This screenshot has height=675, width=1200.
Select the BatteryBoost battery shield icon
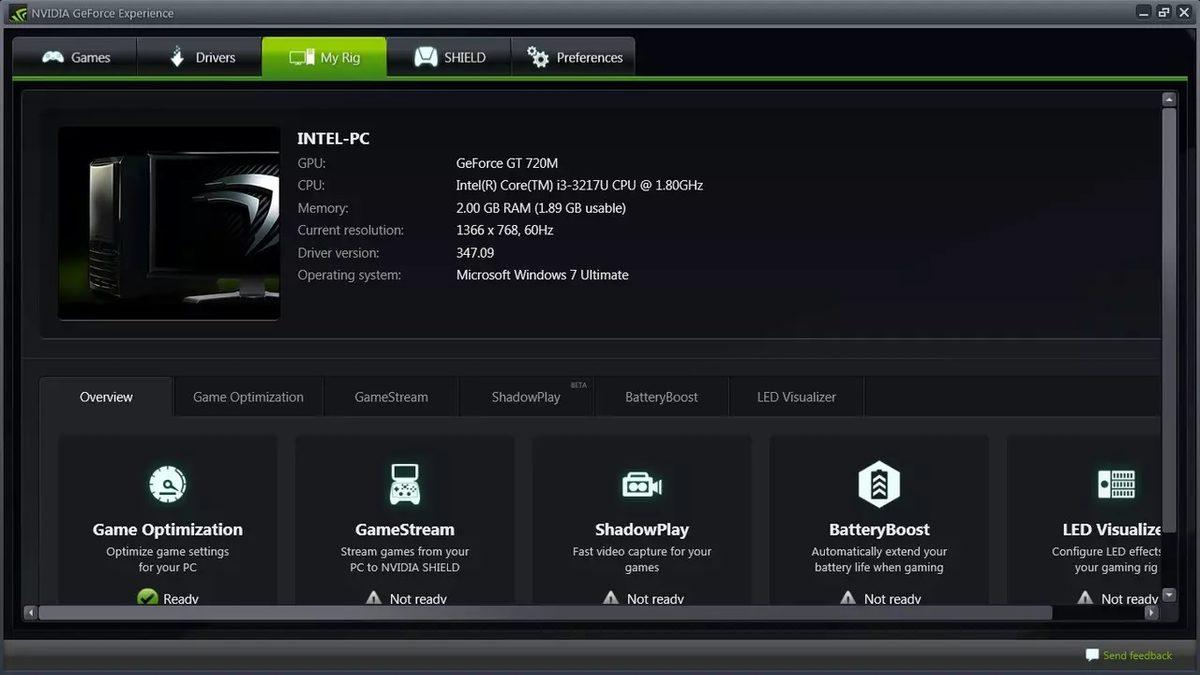[x=878, y=484]
